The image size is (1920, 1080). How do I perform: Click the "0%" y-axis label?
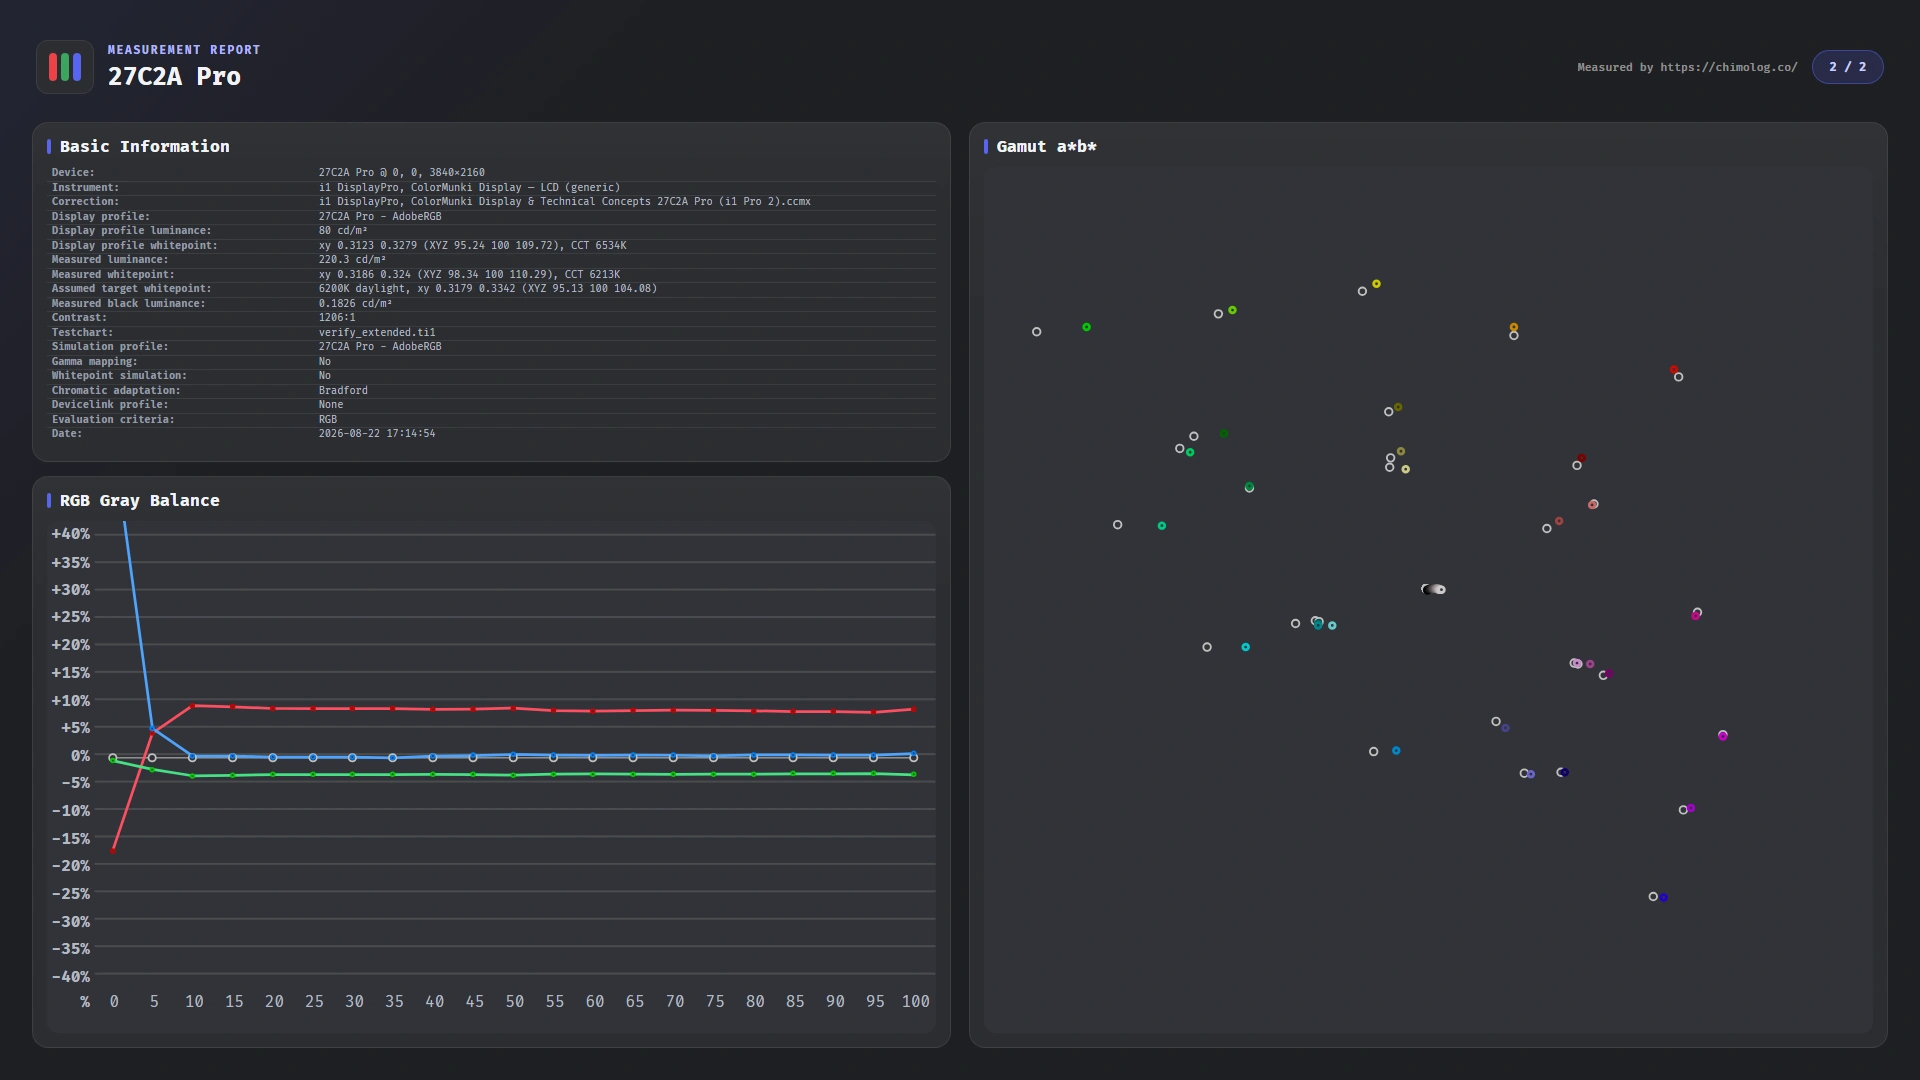tap(80, 756)
